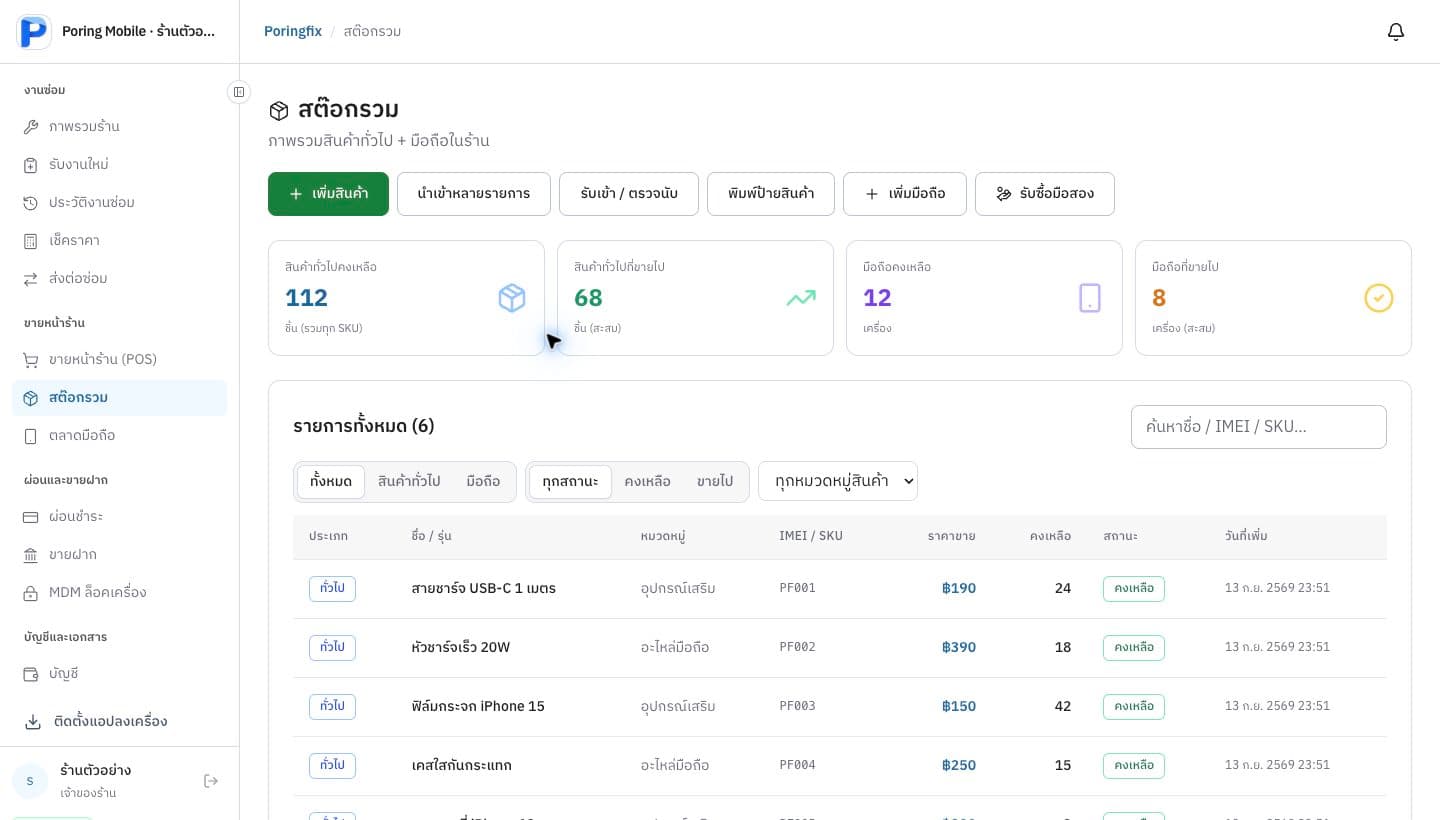The image size is (1440, 820).
Task: Open ตลาดมือถือ in the sidebar
Action: [120, 436]
